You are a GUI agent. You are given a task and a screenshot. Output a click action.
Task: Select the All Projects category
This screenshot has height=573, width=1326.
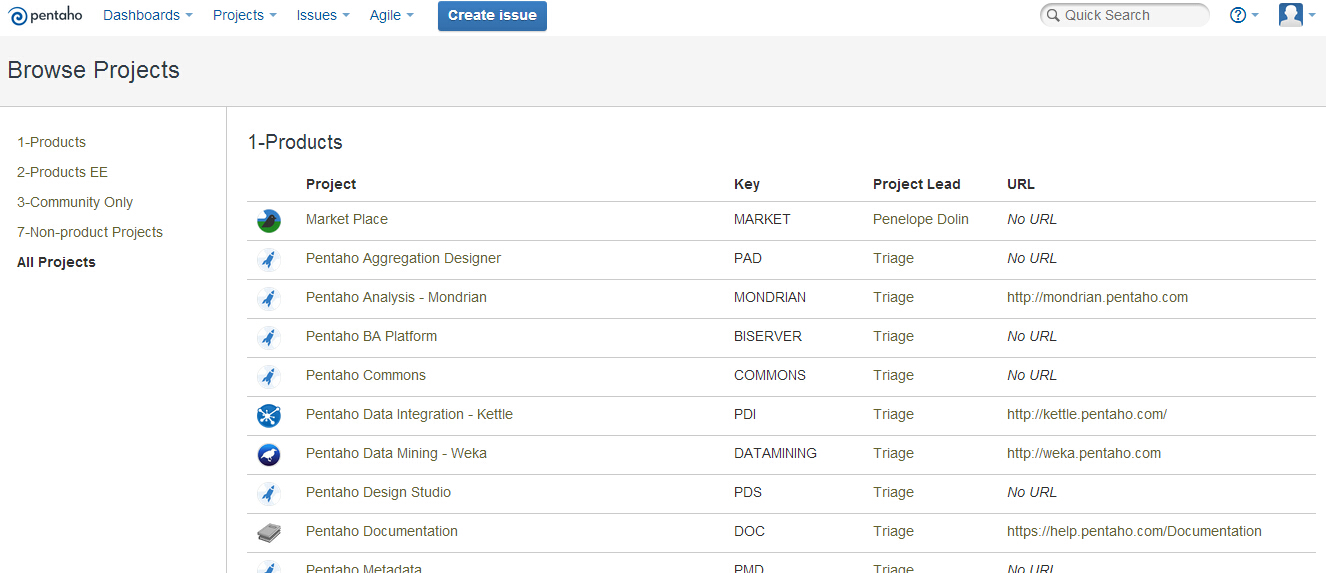tap(56, 262)
